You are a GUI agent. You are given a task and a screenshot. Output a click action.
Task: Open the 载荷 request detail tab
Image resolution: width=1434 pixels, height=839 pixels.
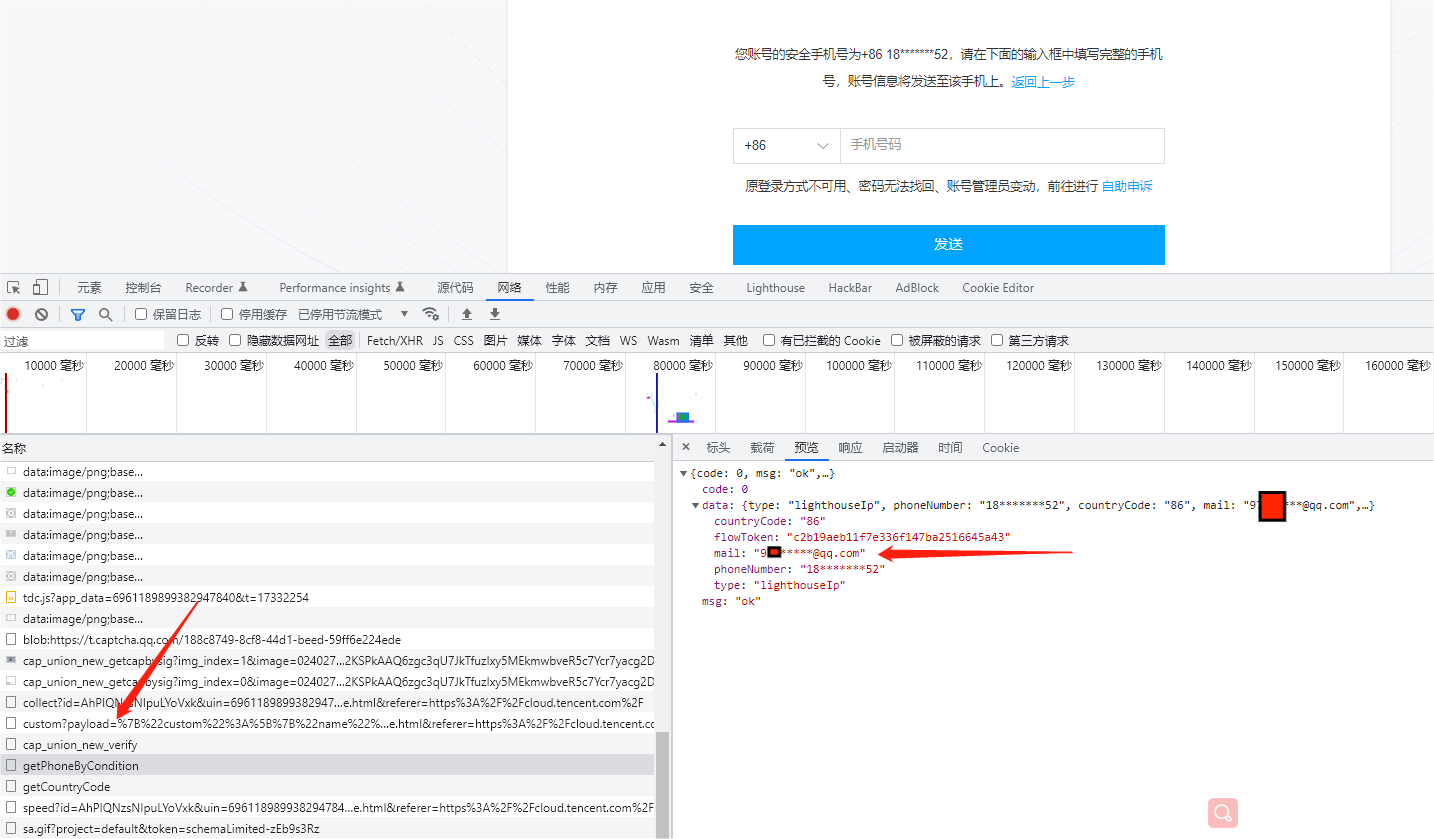[x=762, y=448]
